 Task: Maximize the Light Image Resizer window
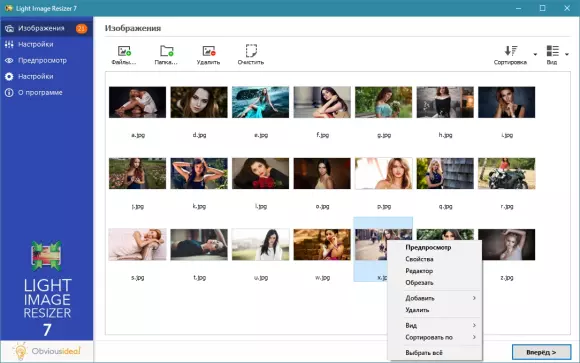542,8
